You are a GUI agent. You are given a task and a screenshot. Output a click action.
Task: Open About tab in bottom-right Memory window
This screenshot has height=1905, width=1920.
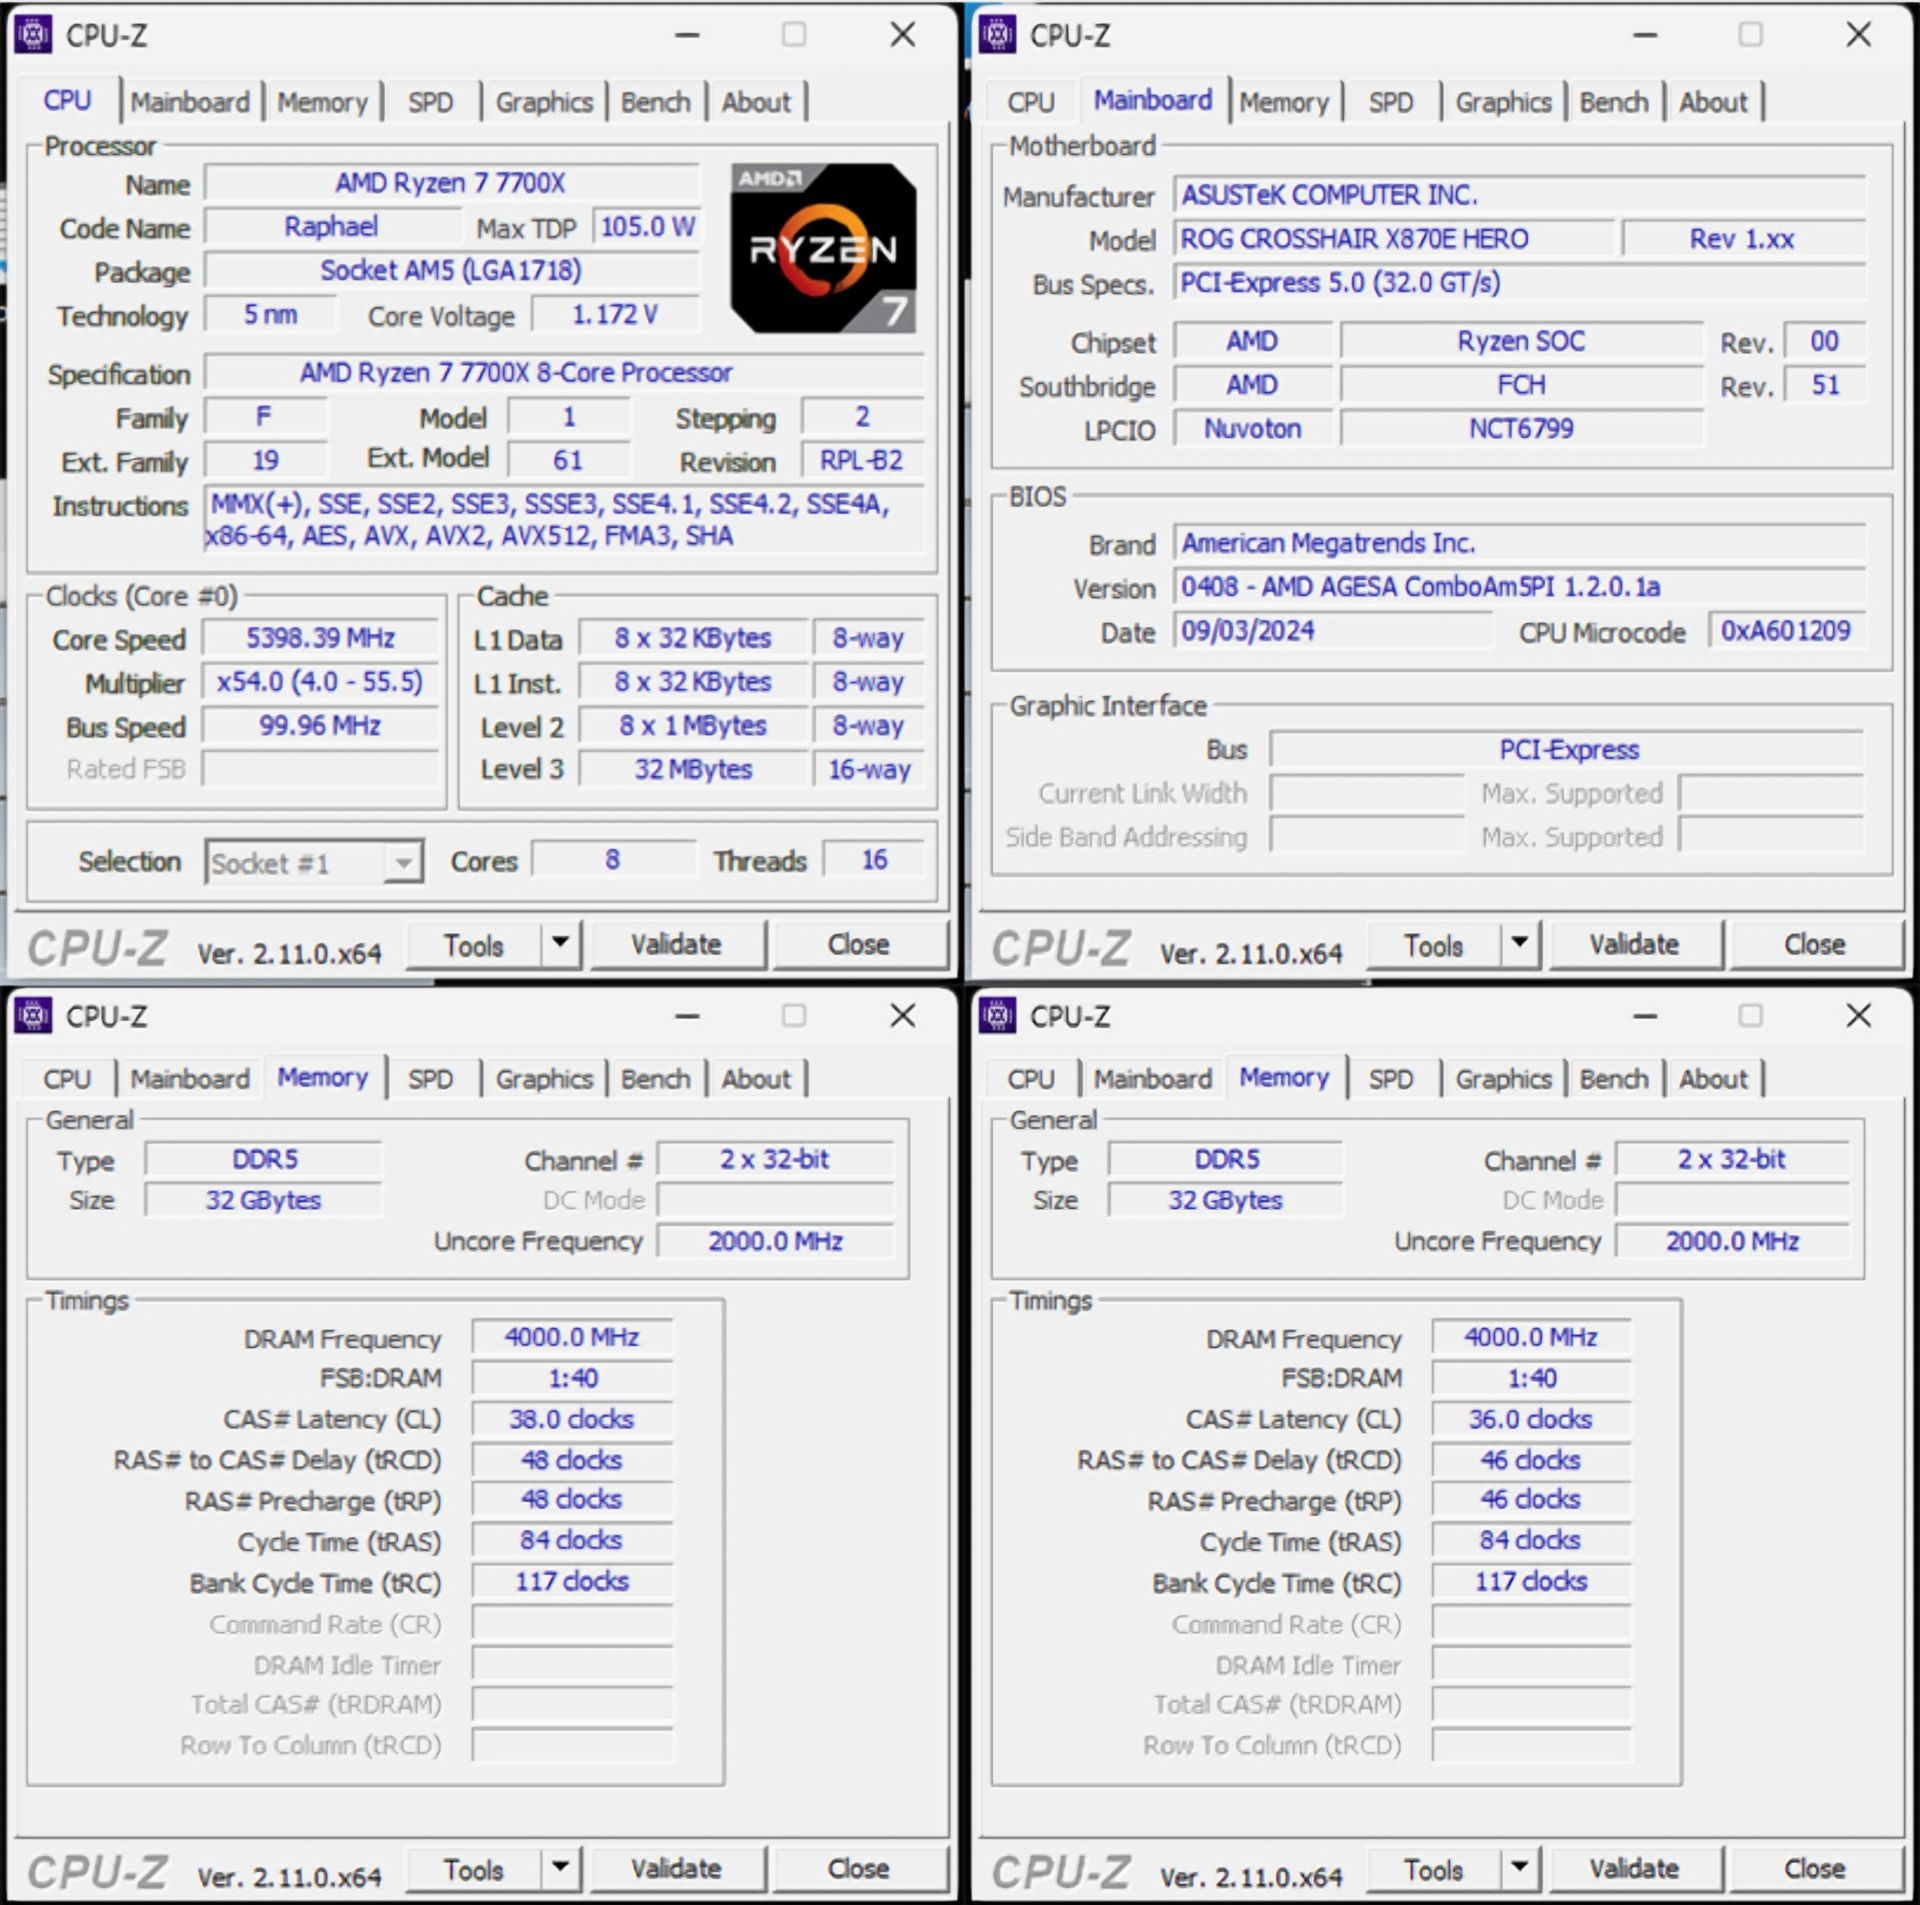click(x=1712, y=1079)
